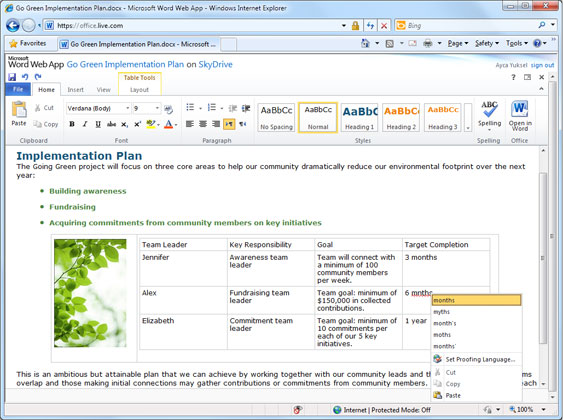The height and width of the screenshot is (420, 563).
Task: Open the SkyDrive link
Action: coord(215,64)
